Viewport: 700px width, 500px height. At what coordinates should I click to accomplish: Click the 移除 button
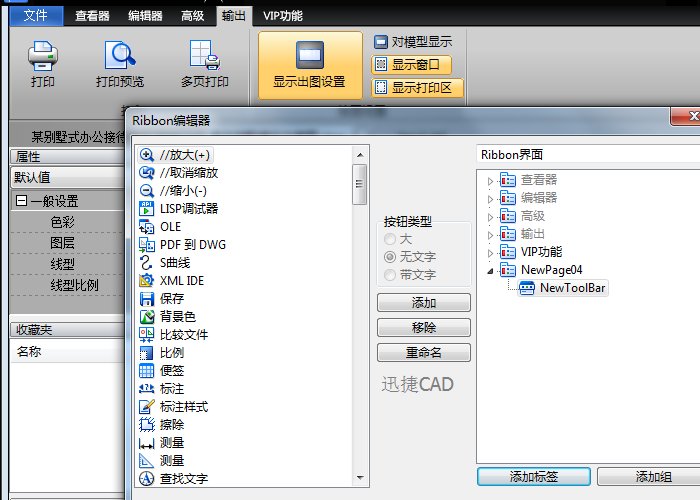(424, 328)
